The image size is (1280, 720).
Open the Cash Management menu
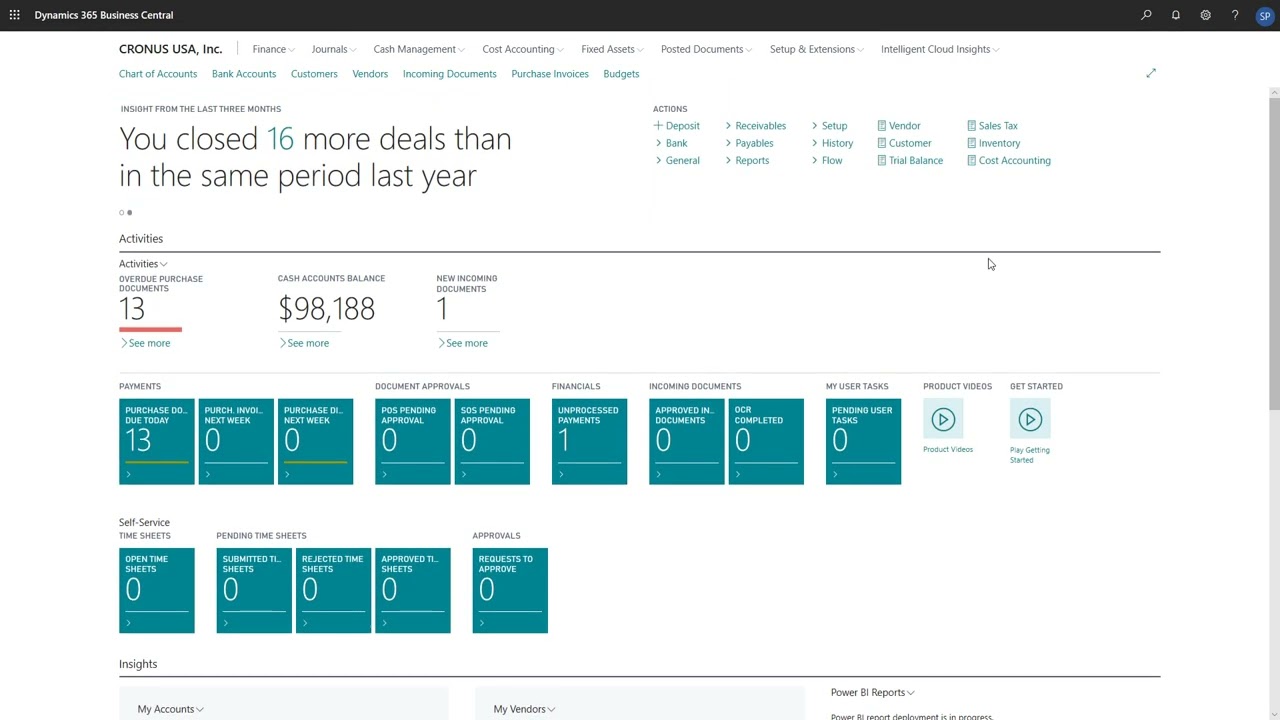(418, 49)
